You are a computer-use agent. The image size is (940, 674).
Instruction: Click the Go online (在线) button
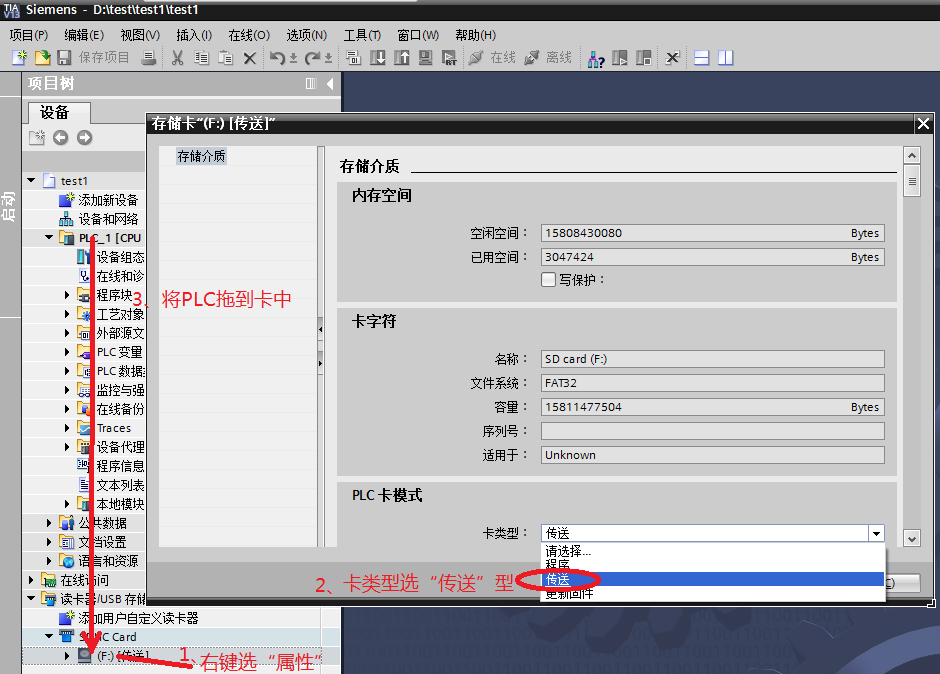492,58
